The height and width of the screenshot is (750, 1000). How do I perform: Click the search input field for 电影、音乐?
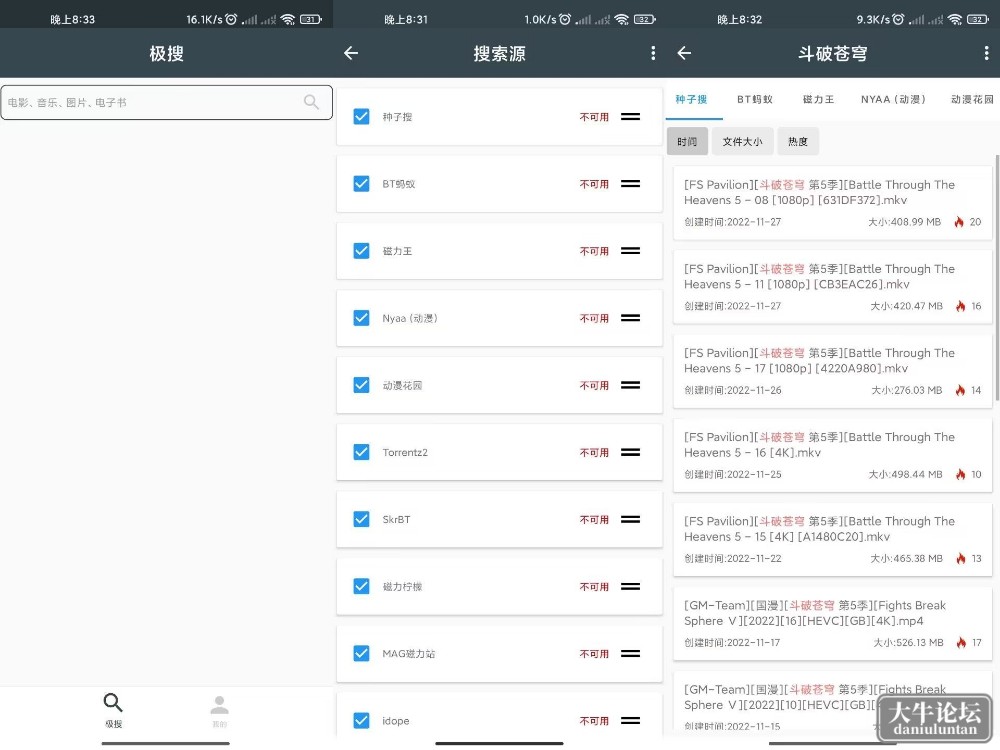pos(166,102)
